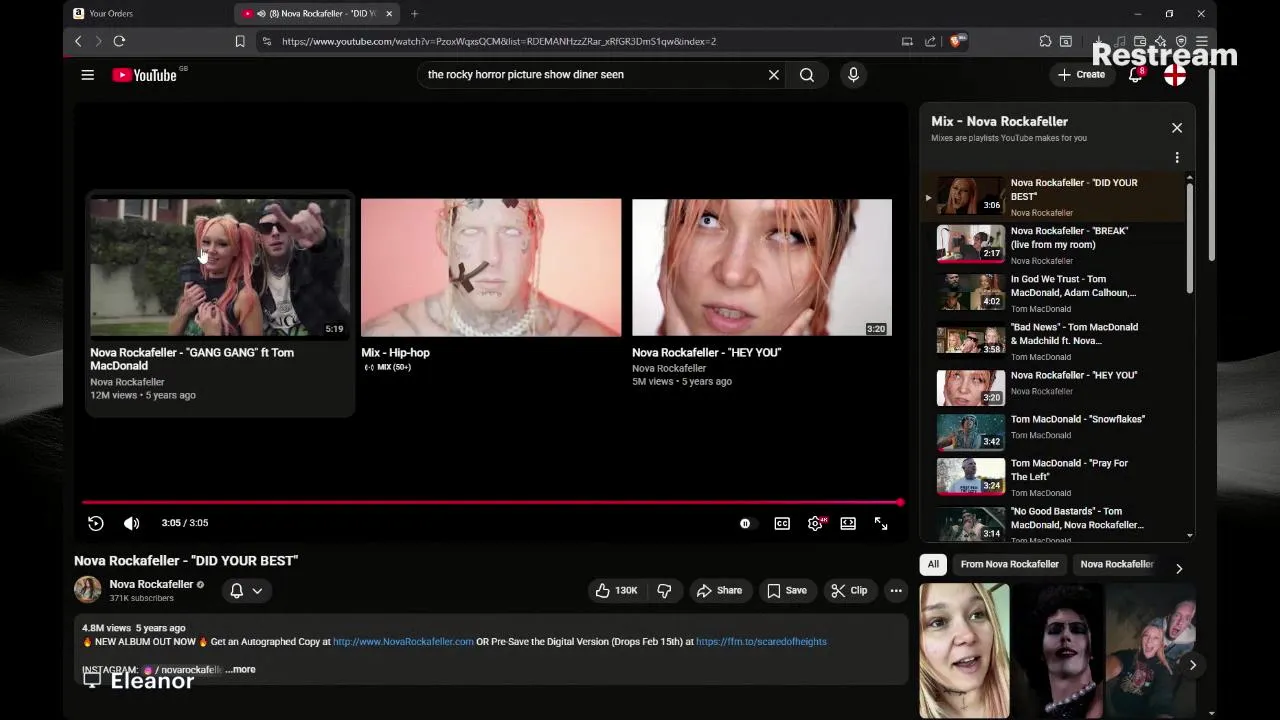Clear the search box with X icon
1280x720 pixels.
(x=774, y=75)
